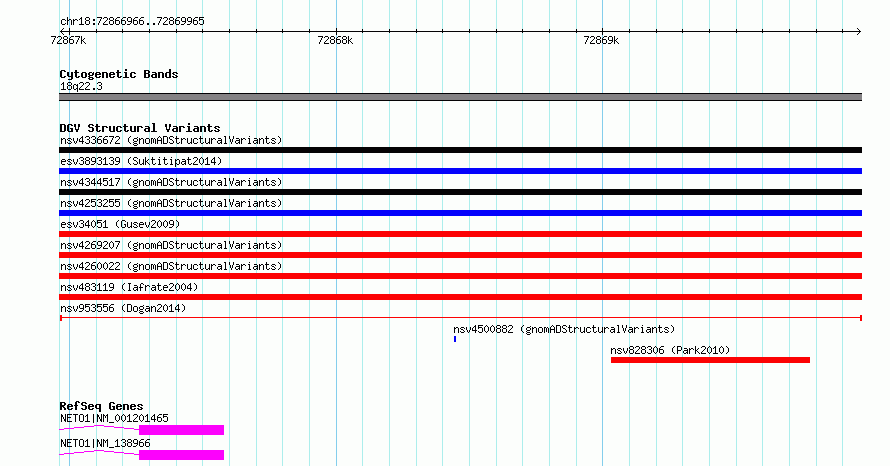Image resolution: width=890 pixels, height=466 pixels.
Task: Click the red bar for nsv483119
Action: pos(460,297)
